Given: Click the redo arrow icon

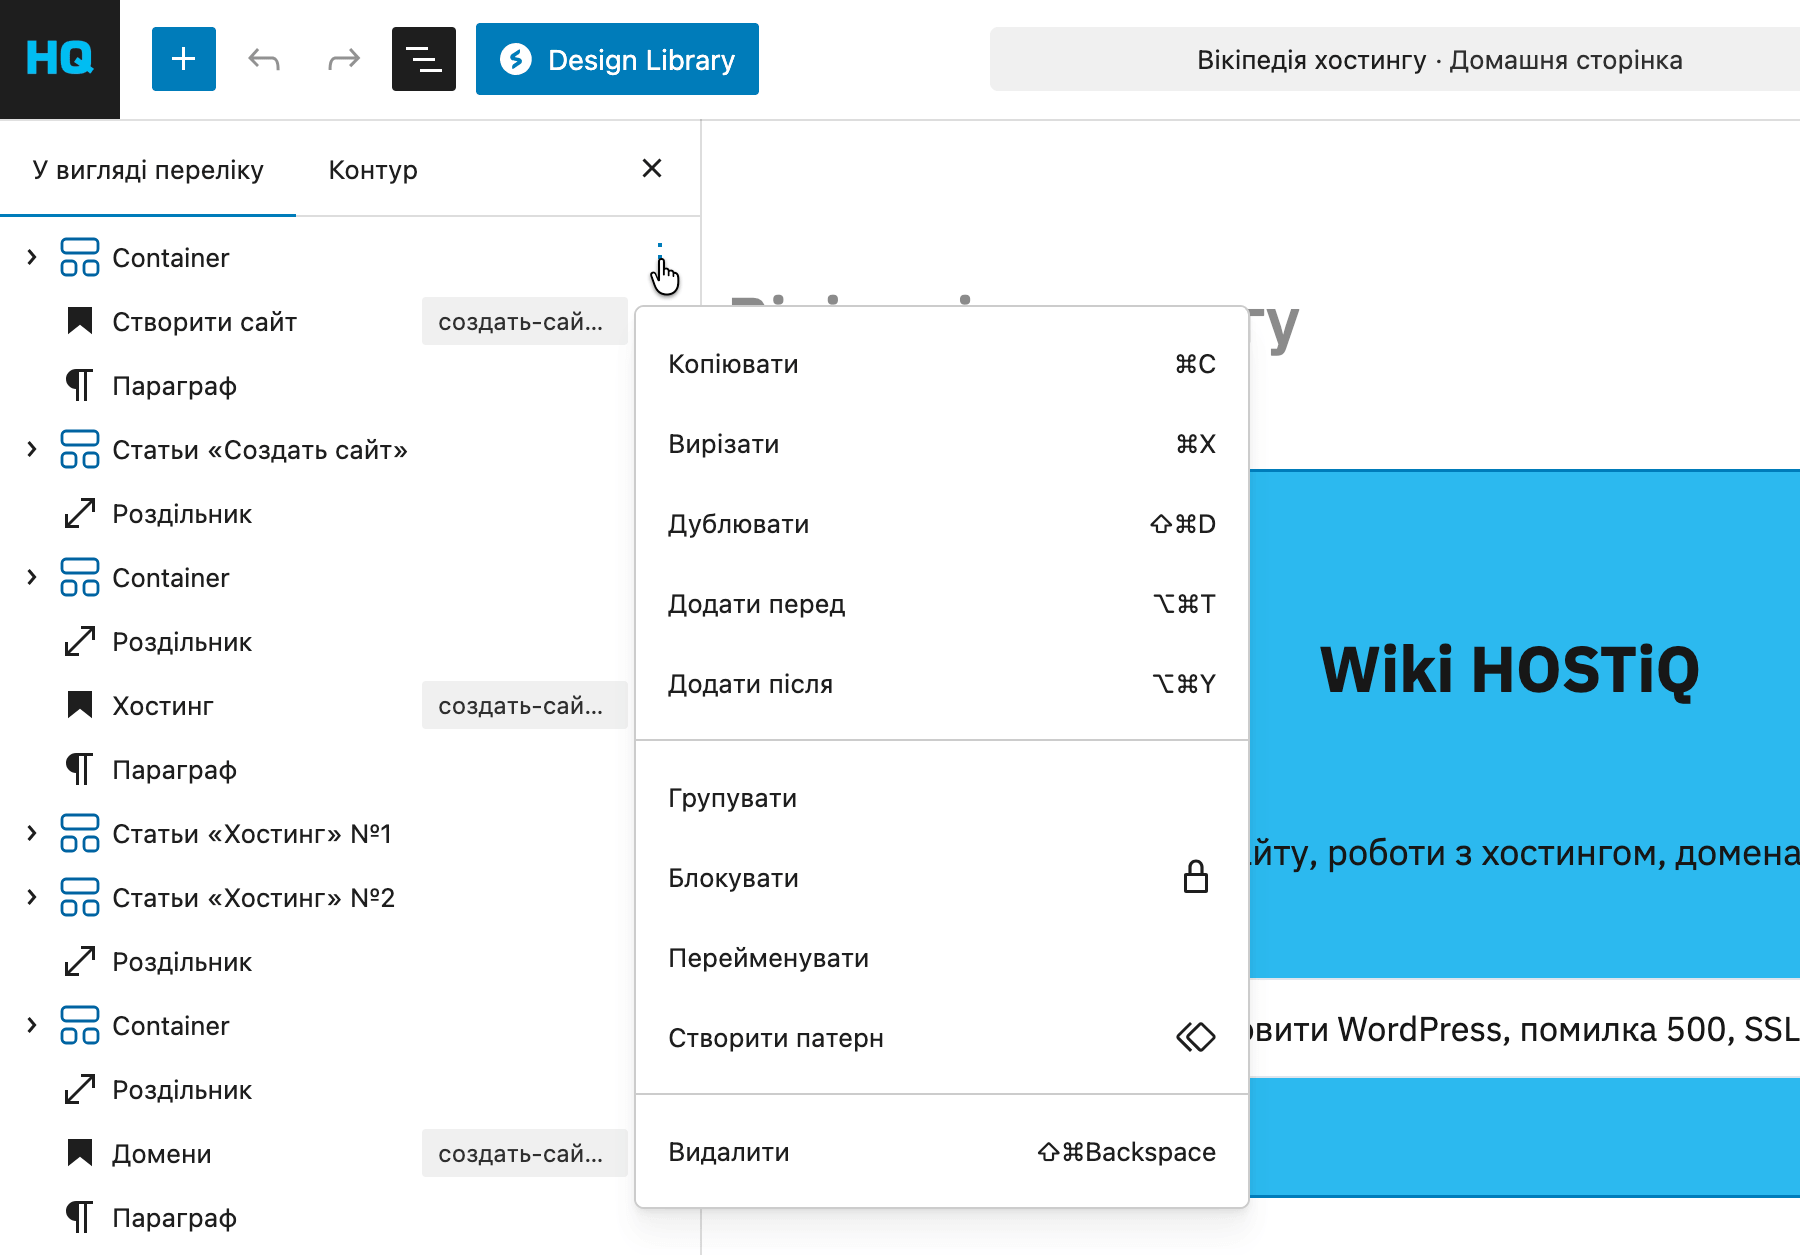Looking at the screenshot, I should (x=344, y=59).
